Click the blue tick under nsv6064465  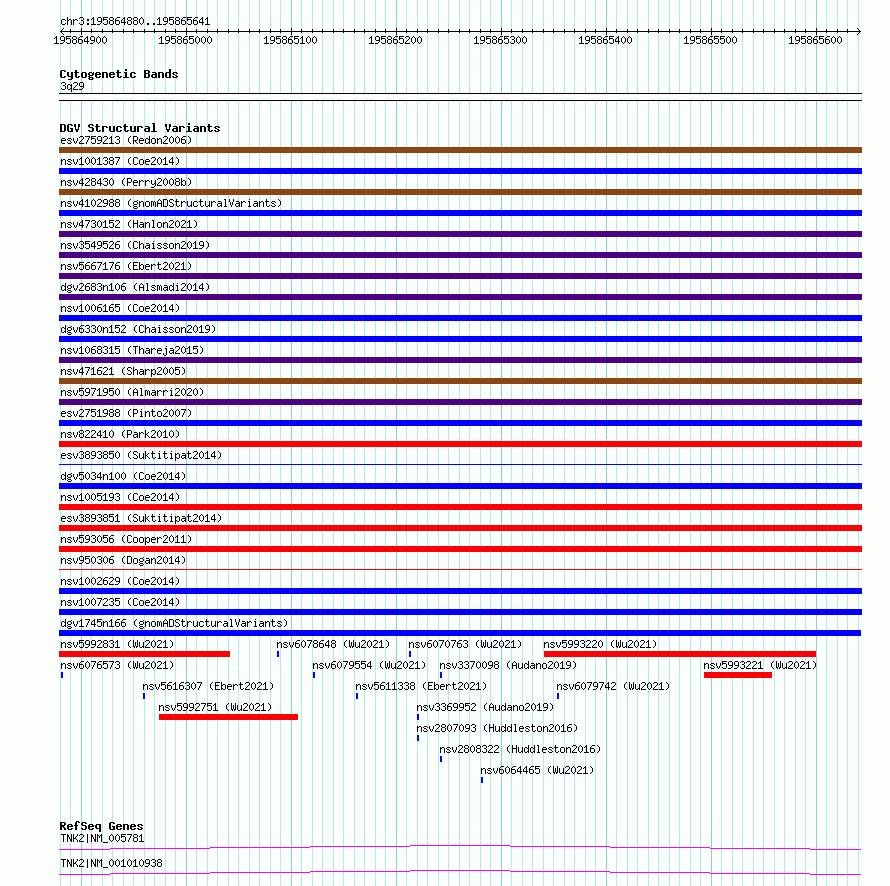coord(482,780)
